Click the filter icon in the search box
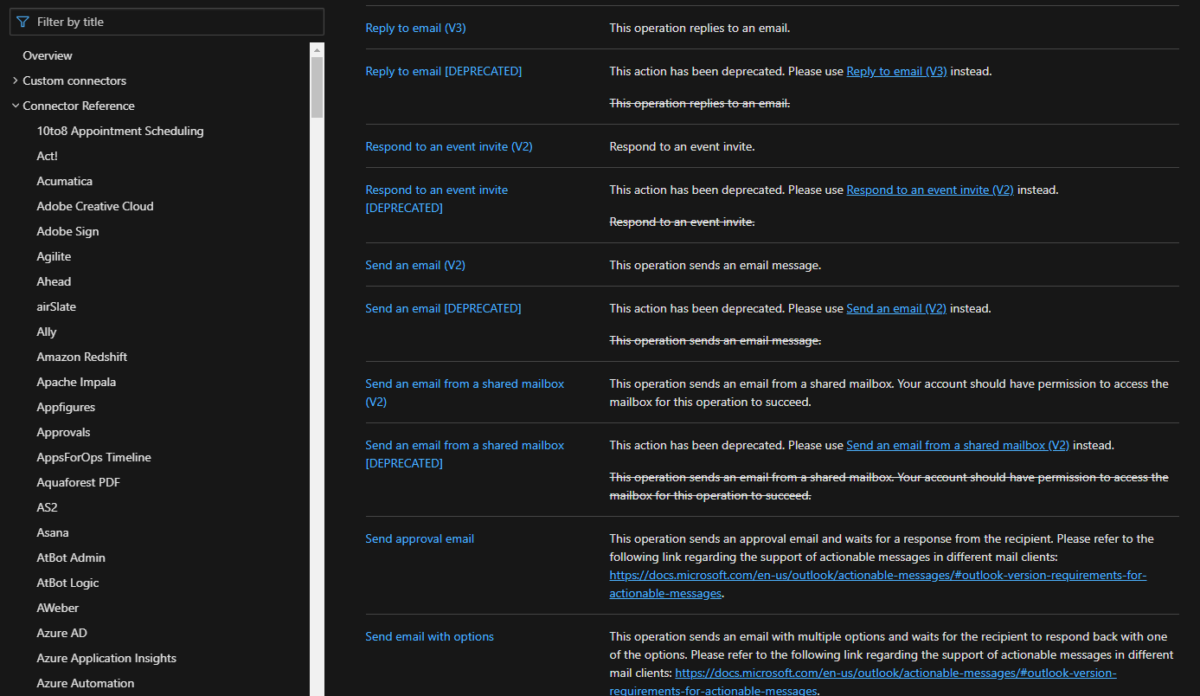The width and height of the screenshot is (1200, 696). [20, 21]
